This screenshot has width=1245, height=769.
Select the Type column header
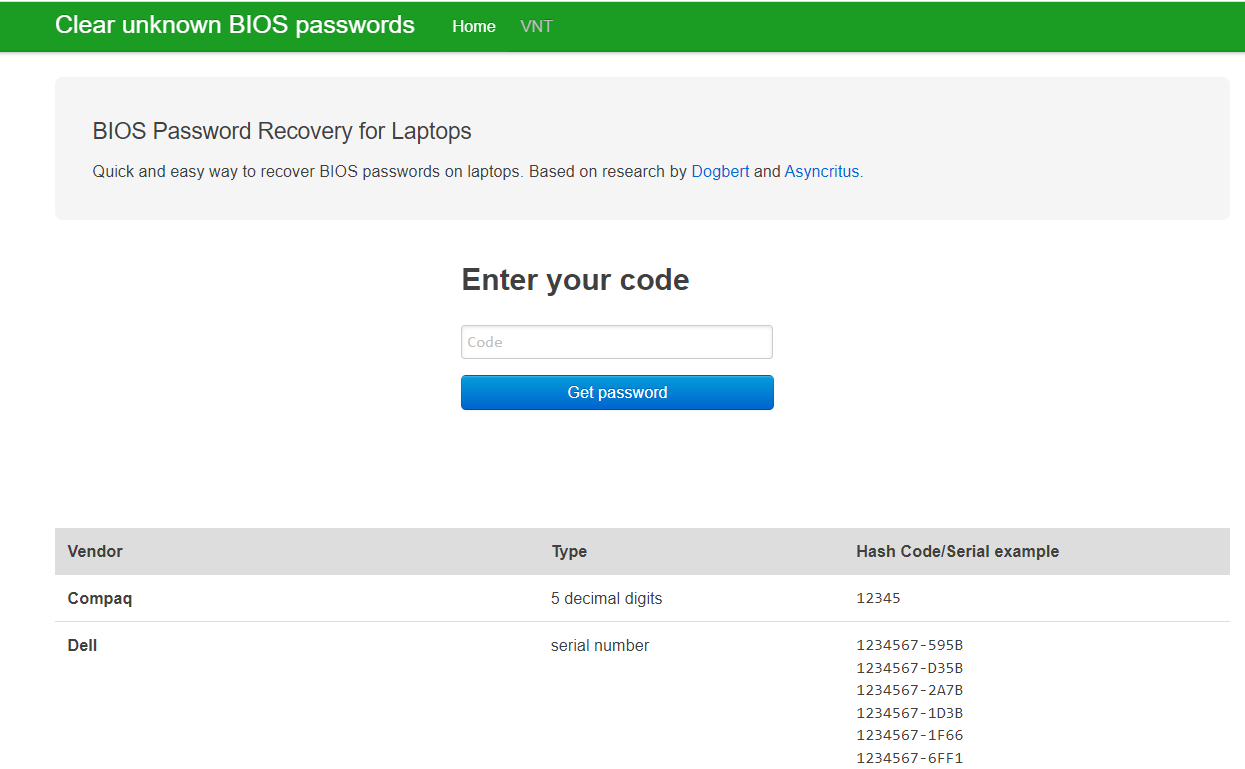pyautogui.click(x=570, y=551)
